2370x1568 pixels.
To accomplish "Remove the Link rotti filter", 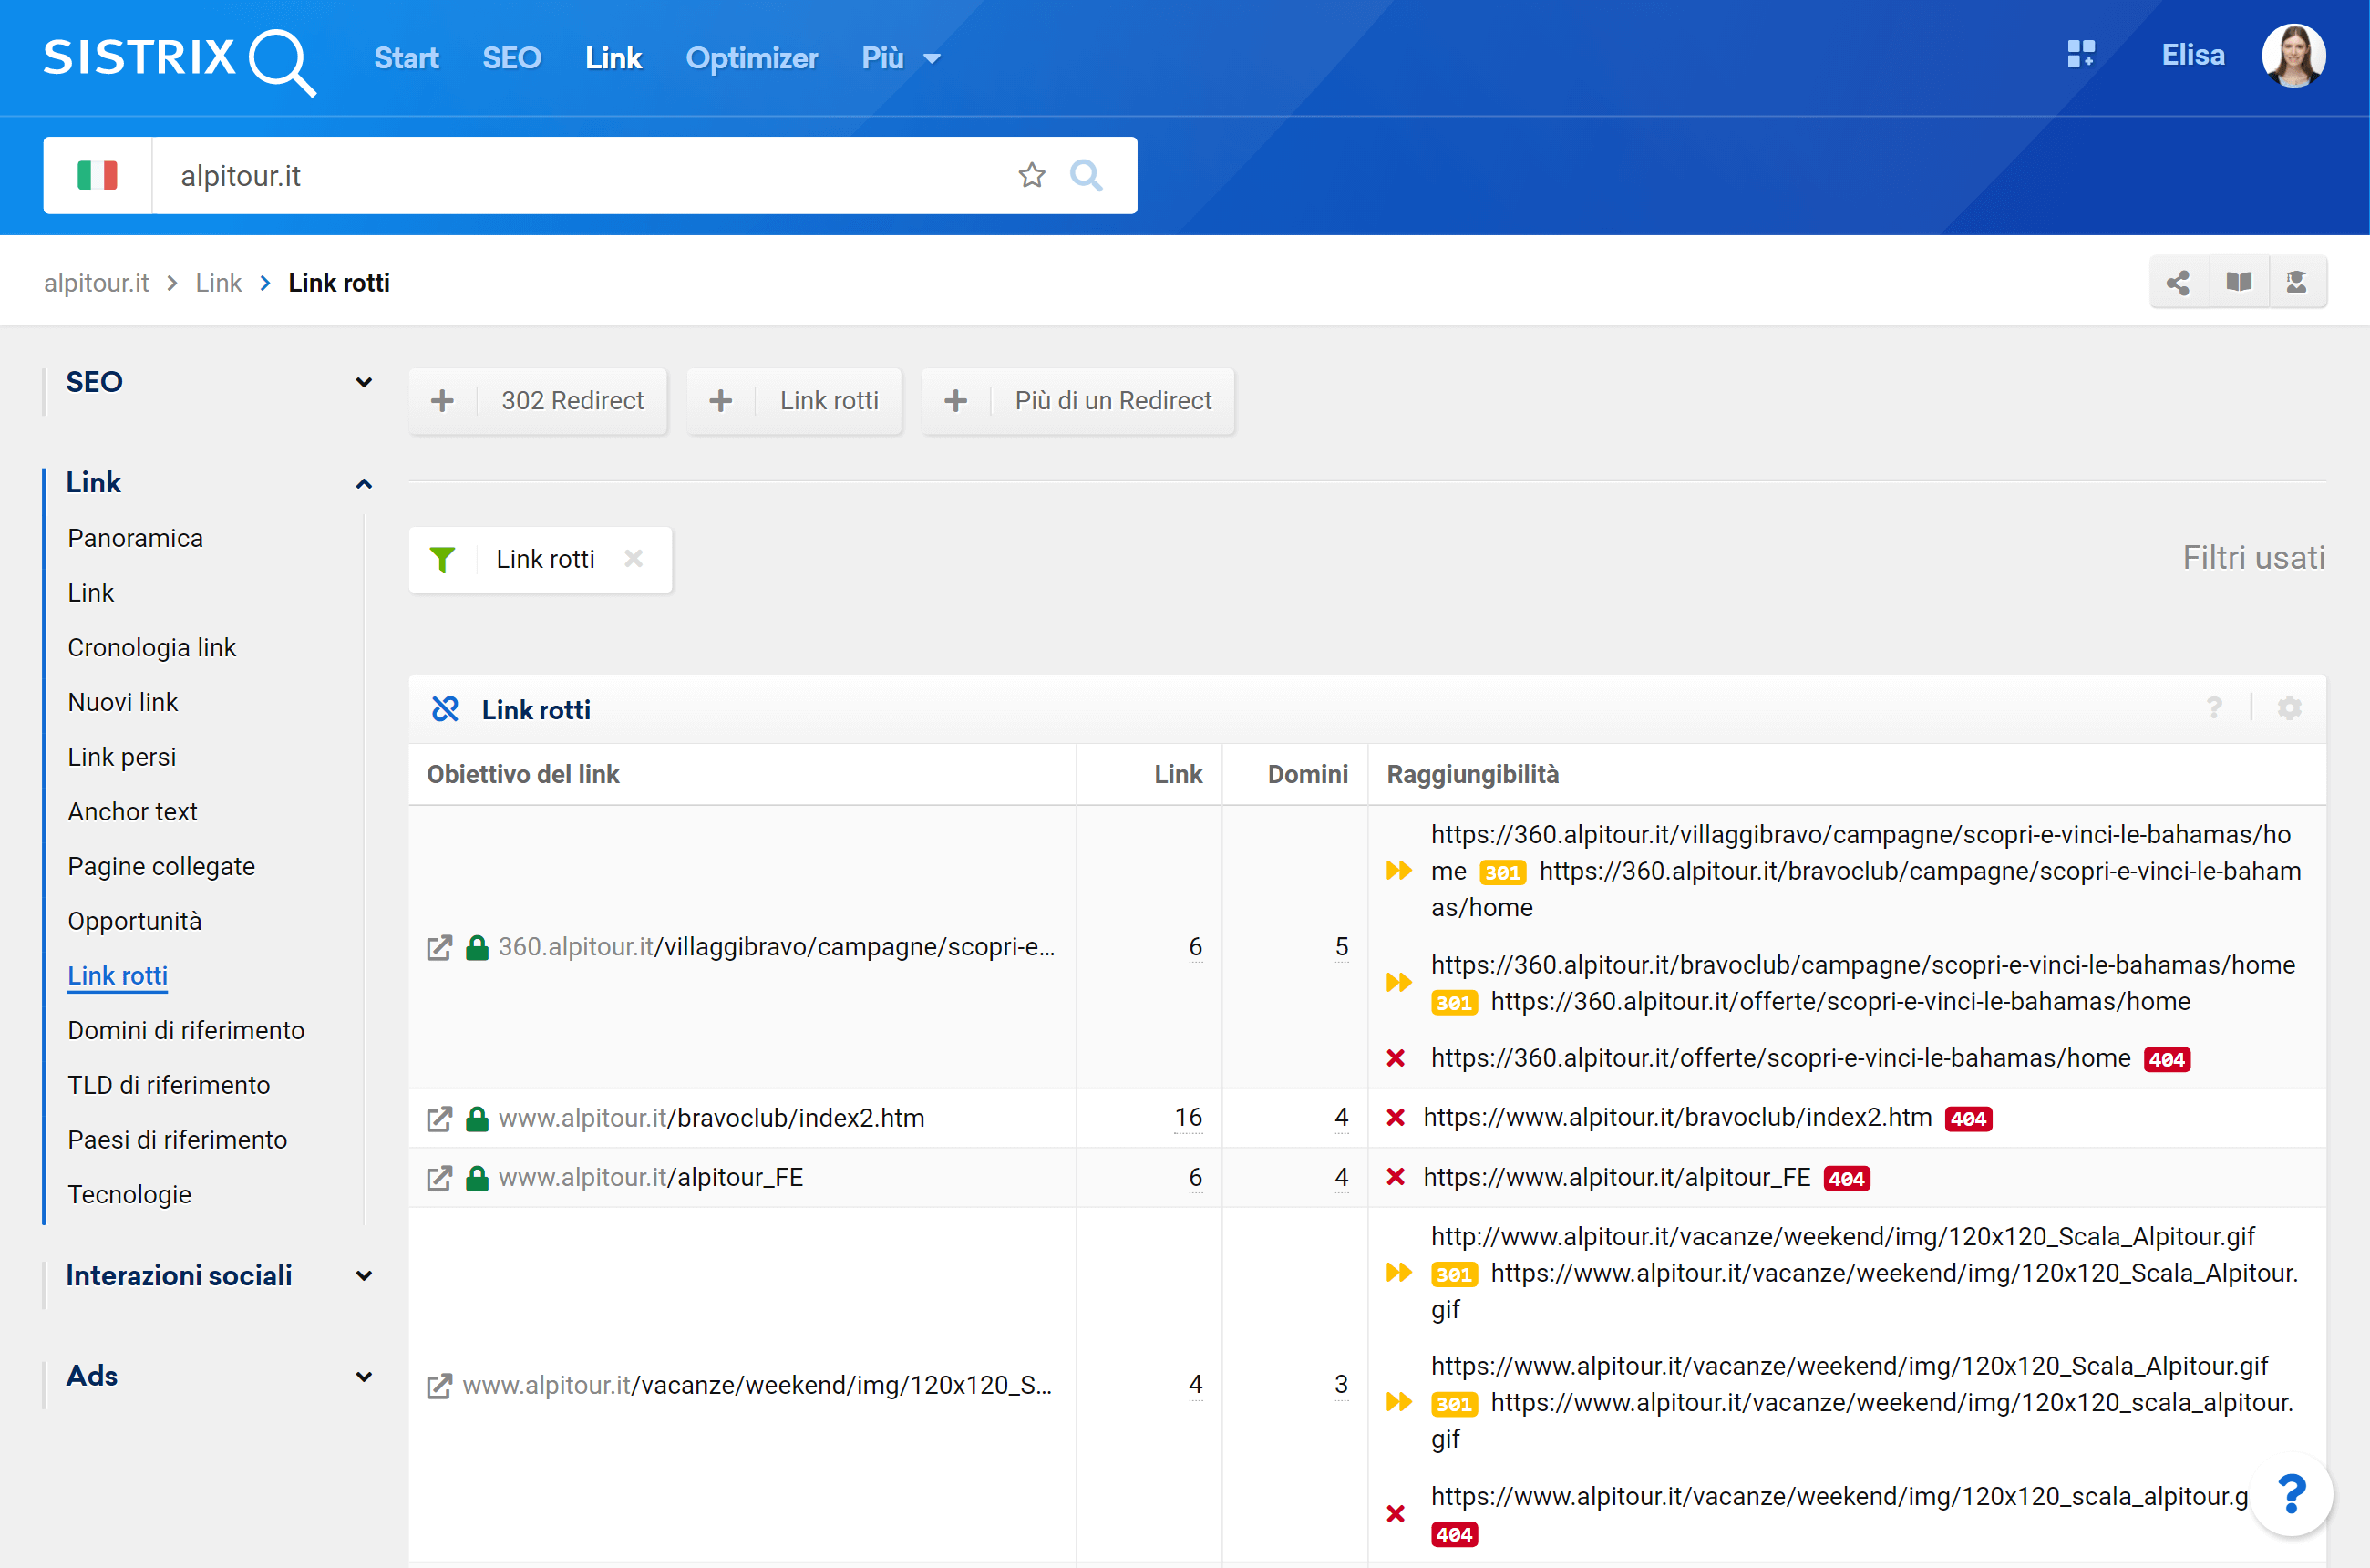I will [633, 559].
